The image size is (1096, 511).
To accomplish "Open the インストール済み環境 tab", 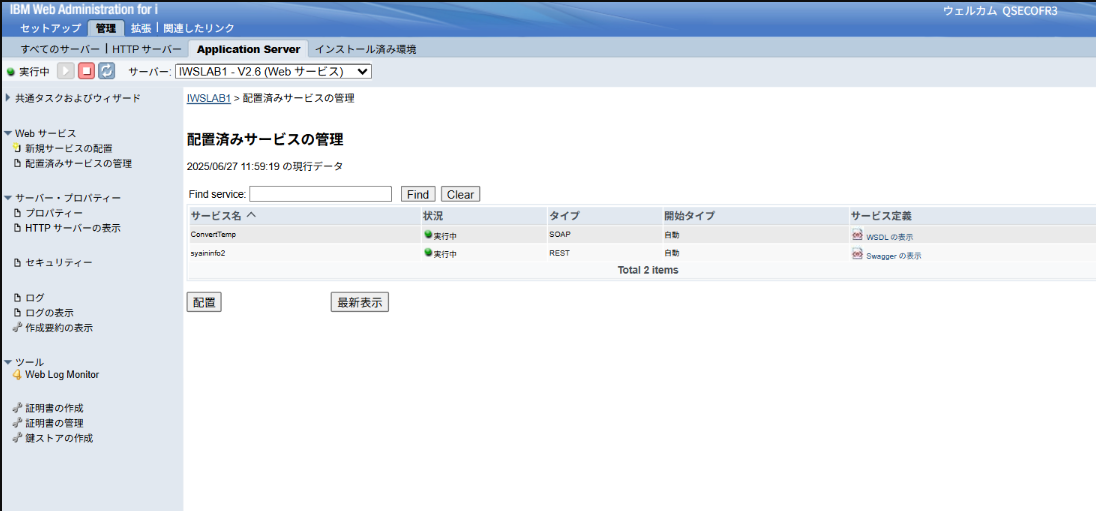I will (366, 50).
